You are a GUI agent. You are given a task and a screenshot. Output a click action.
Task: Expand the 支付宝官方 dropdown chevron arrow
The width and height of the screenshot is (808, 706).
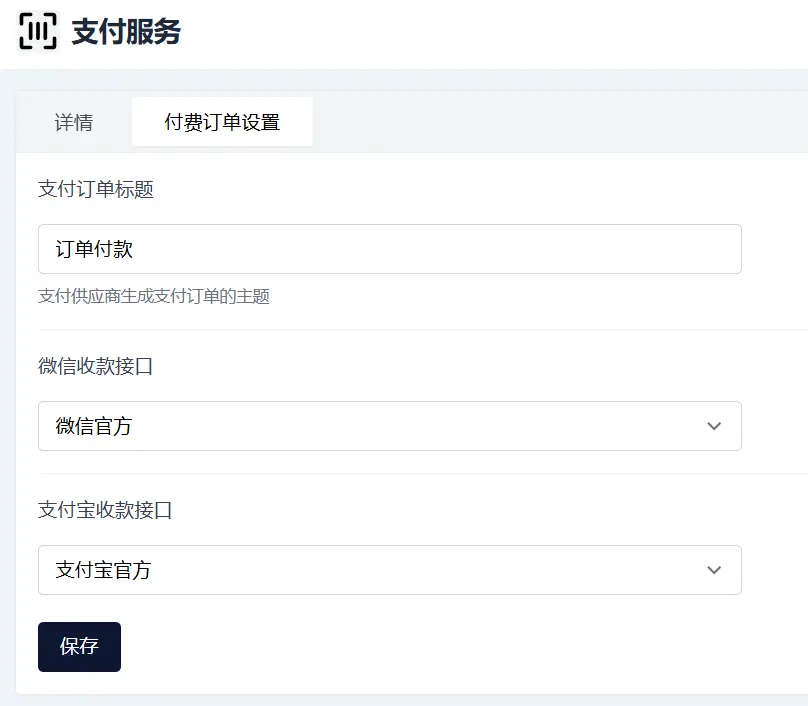[x=714, y=570]
